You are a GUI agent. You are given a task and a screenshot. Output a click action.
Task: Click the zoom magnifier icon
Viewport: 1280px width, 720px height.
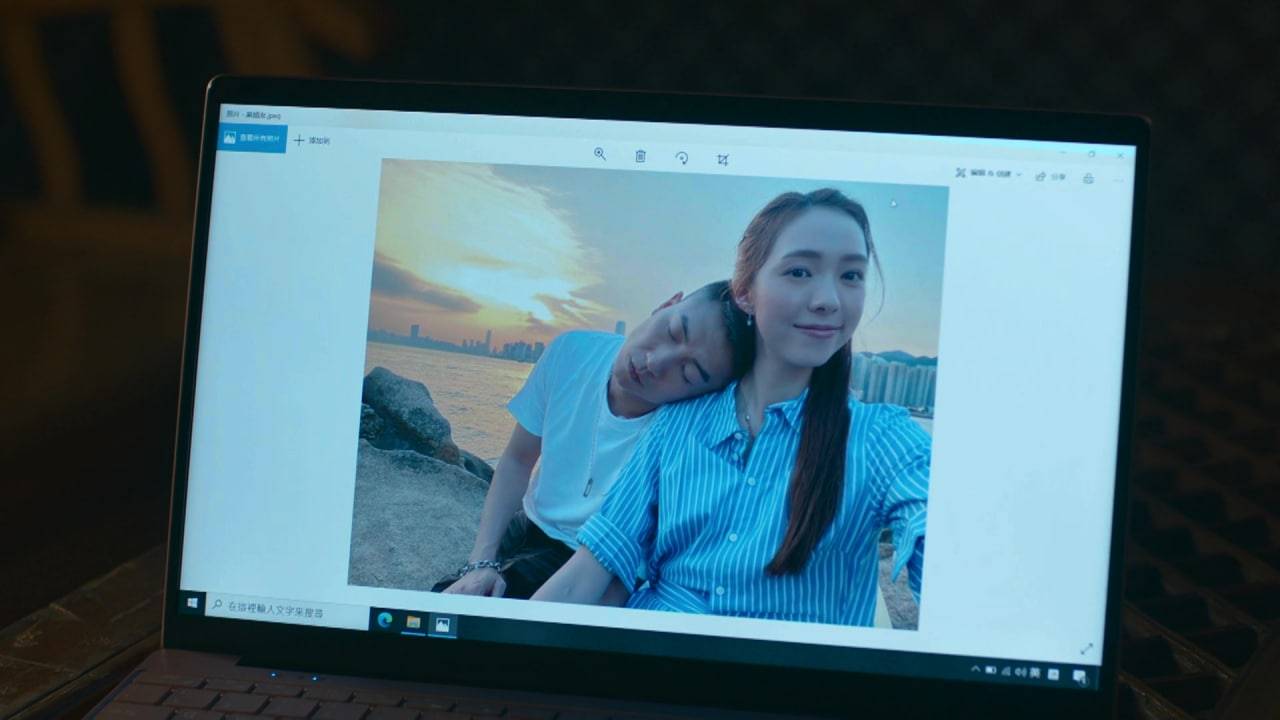pyautogui.click(x=600, y=154)
